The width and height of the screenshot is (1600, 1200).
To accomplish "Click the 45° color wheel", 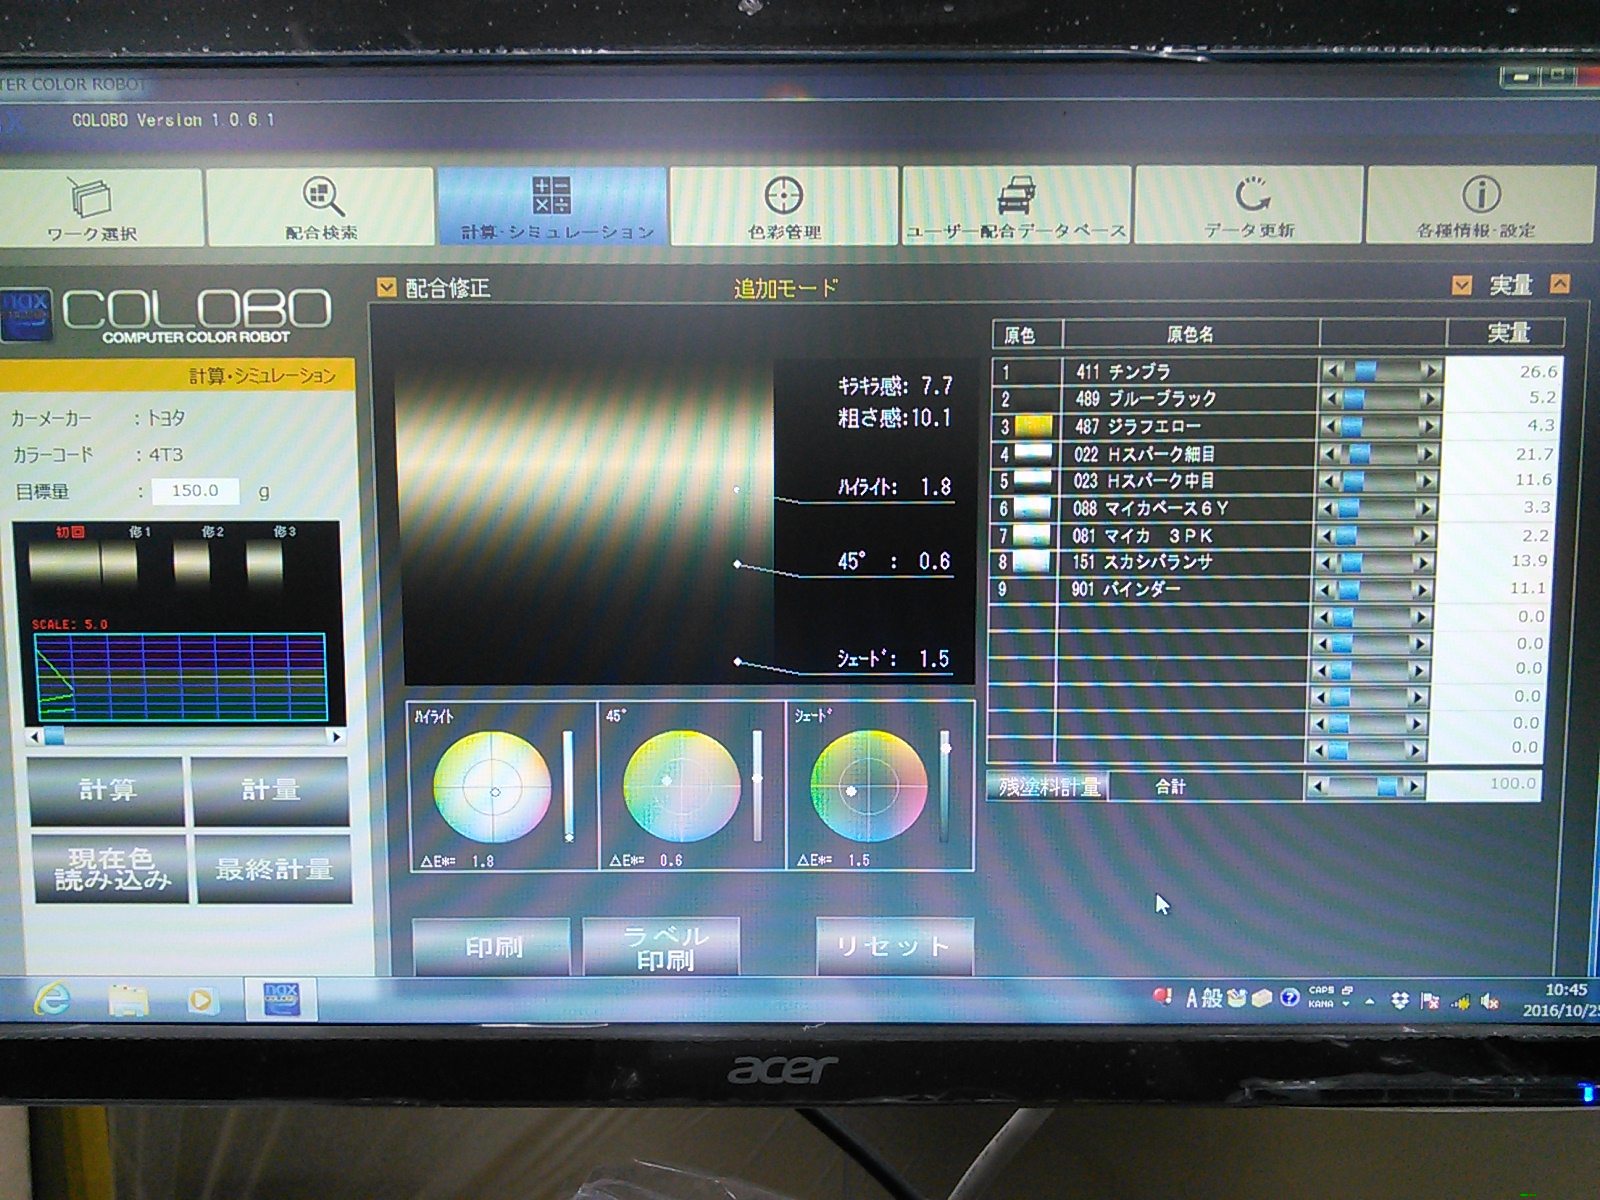I will point(682,785).
